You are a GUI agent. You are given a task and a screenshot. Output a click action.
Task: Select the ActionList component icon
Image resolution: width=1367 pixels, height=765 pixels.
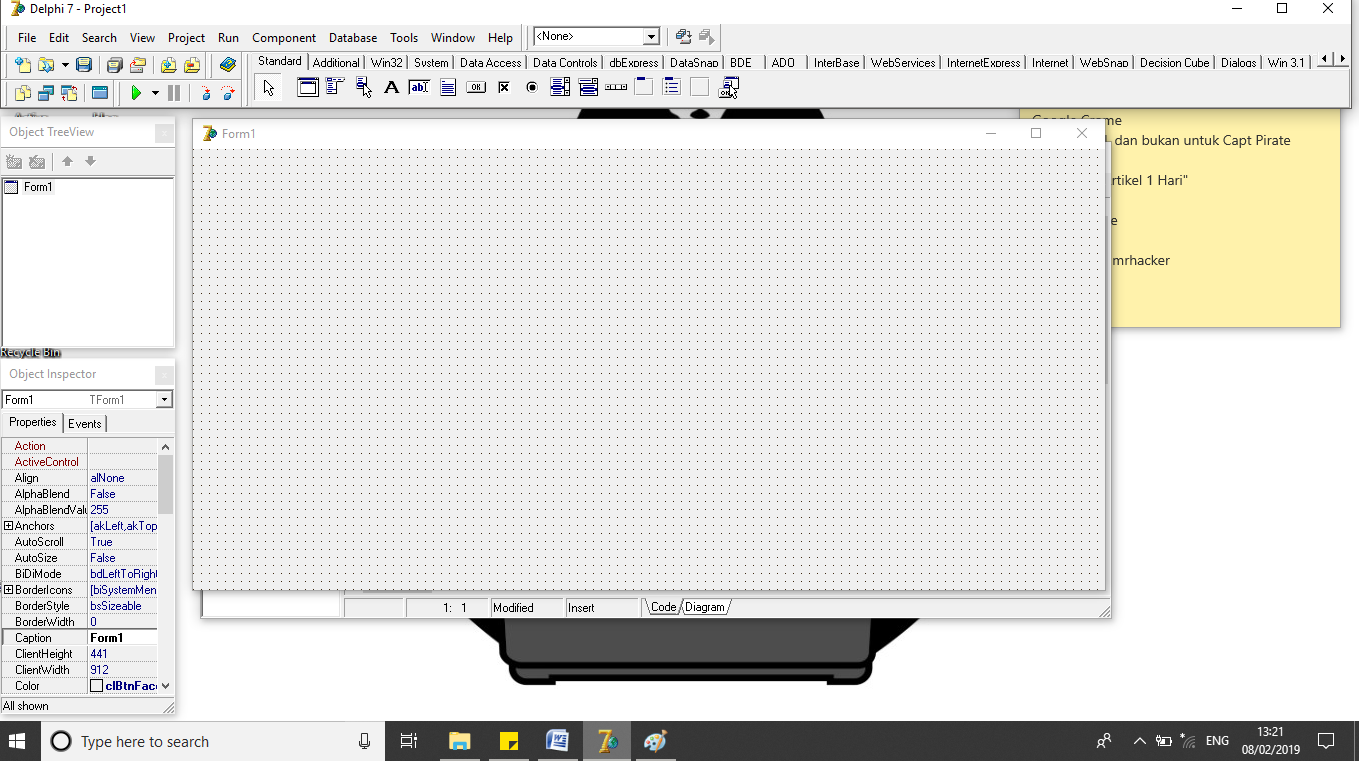(728, 88)
